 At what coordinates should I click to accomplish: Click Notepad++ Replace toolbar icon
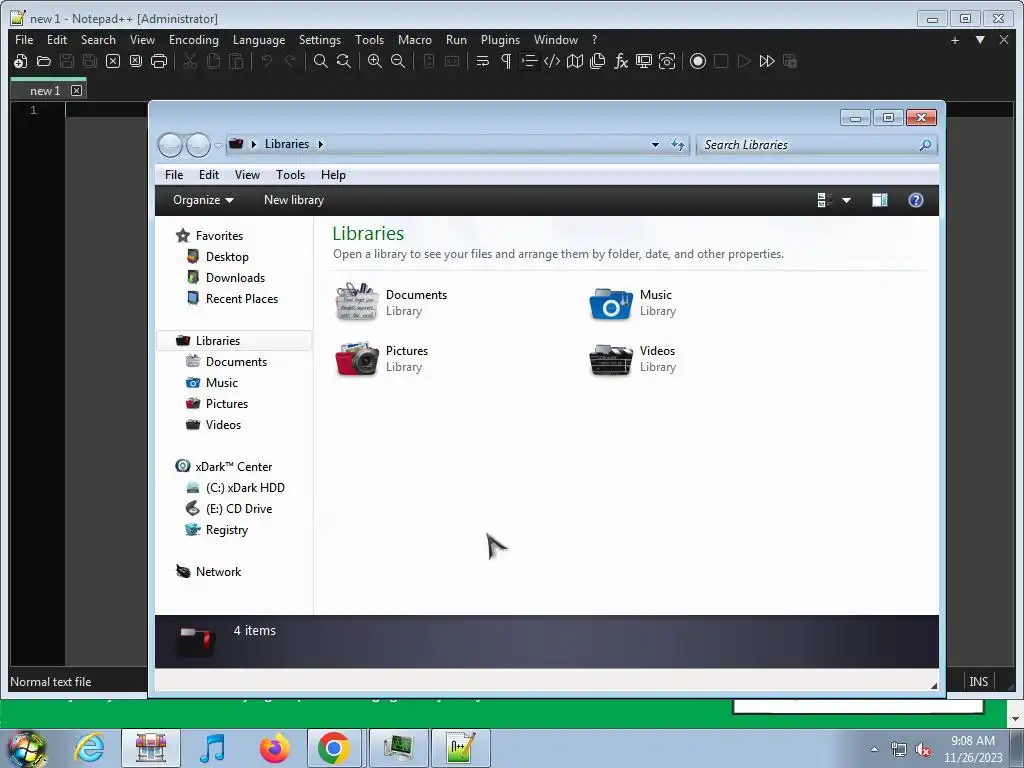(344, 61)
